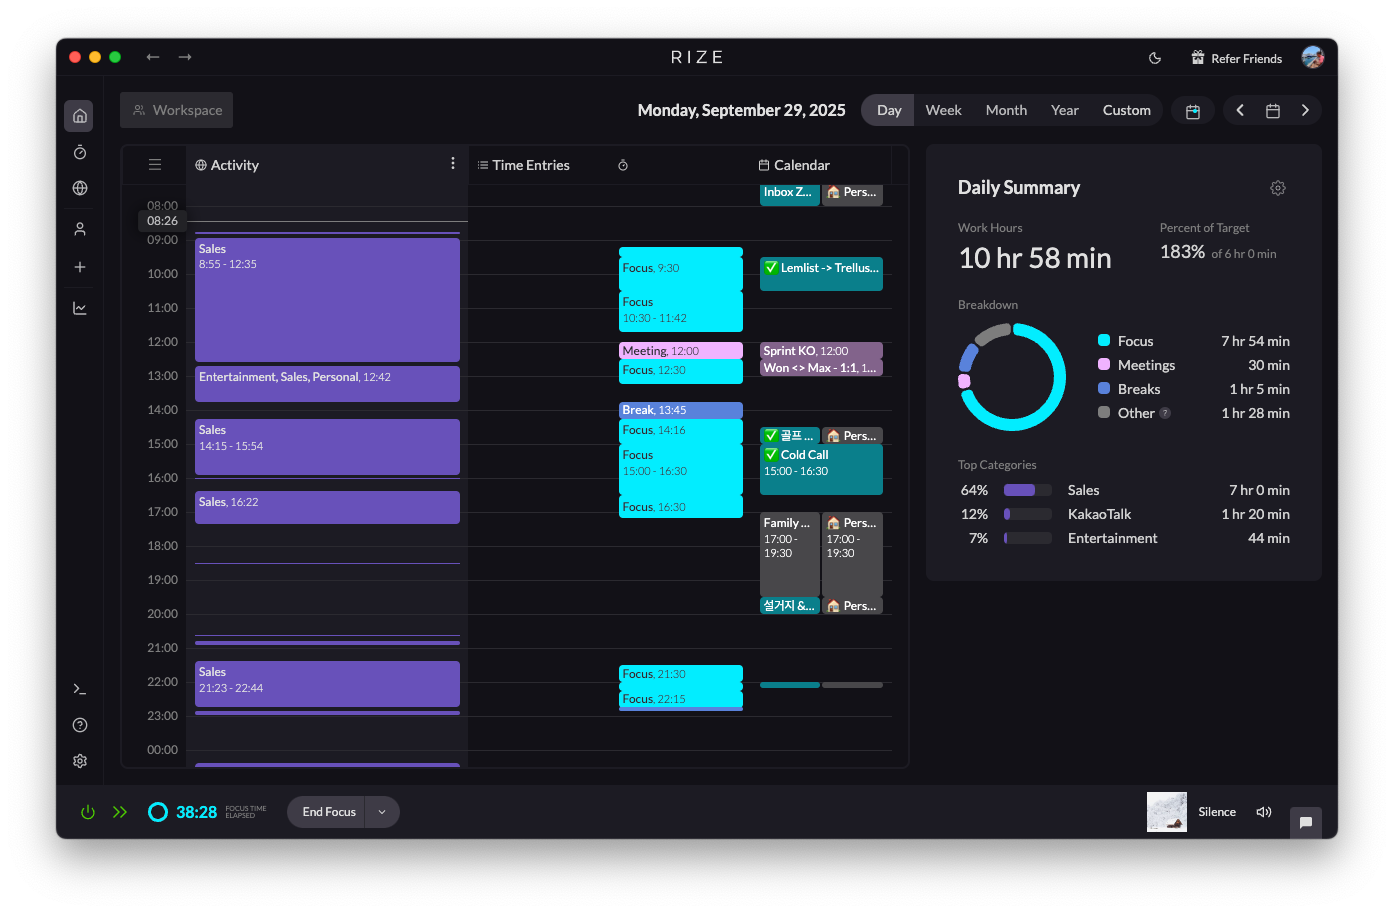The height and width of the screenshot is (913, 1394).
Task: Open the chat bubble support icon
Action: [1305, 822]
